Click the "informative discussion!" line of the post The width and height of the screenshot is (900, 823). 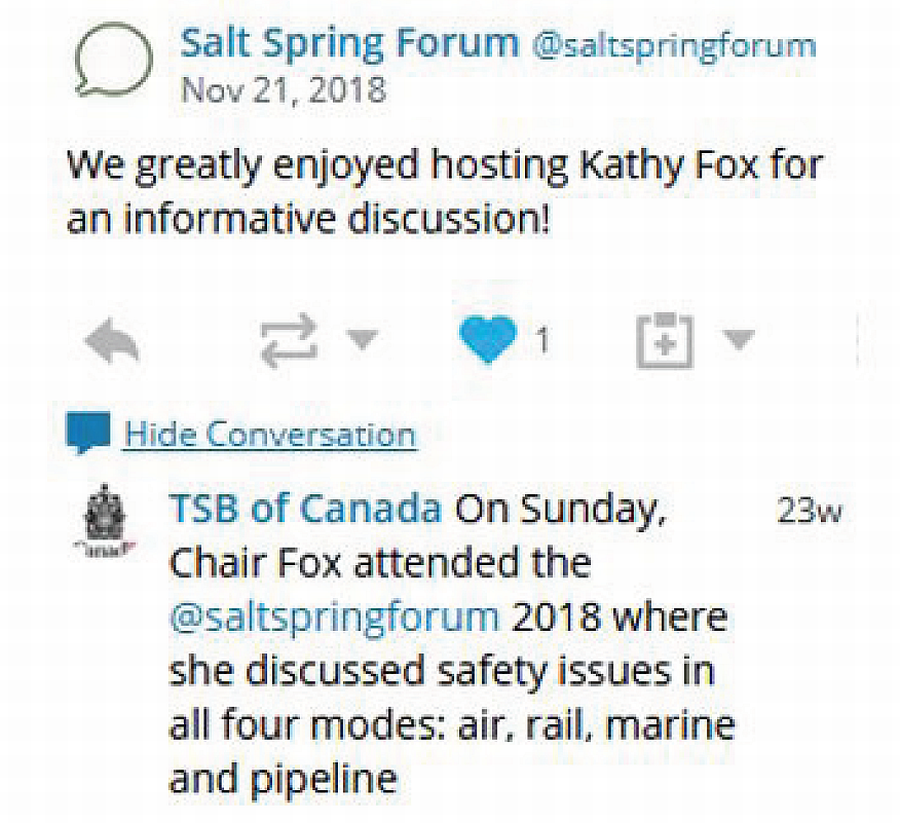pos(310,219)
